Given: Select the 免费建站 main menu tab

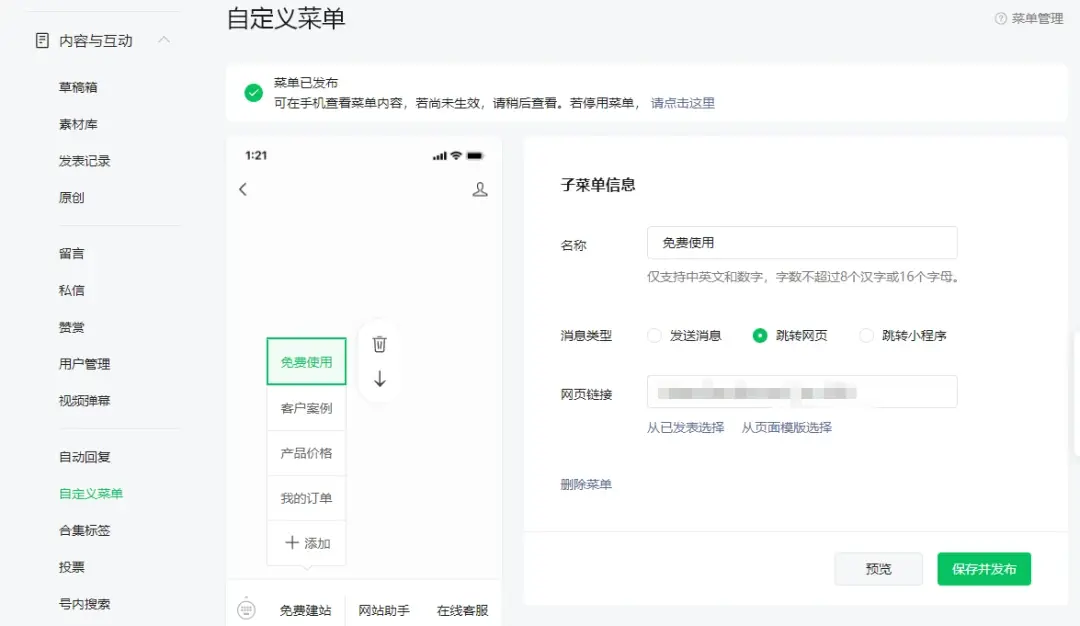Looking at the screenshot, I should point(305,610).
